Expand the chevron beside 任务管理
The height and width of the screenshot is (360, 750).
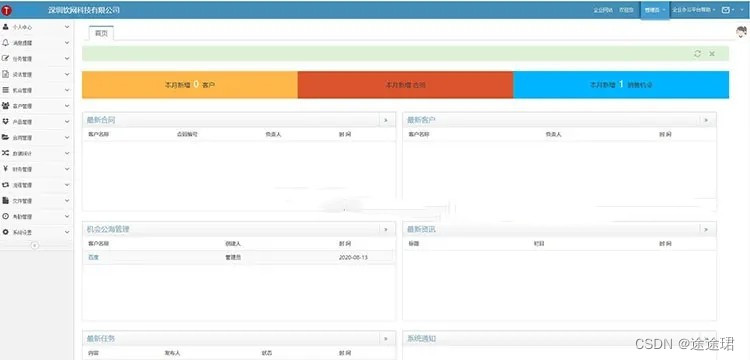(x=67, y=59)
